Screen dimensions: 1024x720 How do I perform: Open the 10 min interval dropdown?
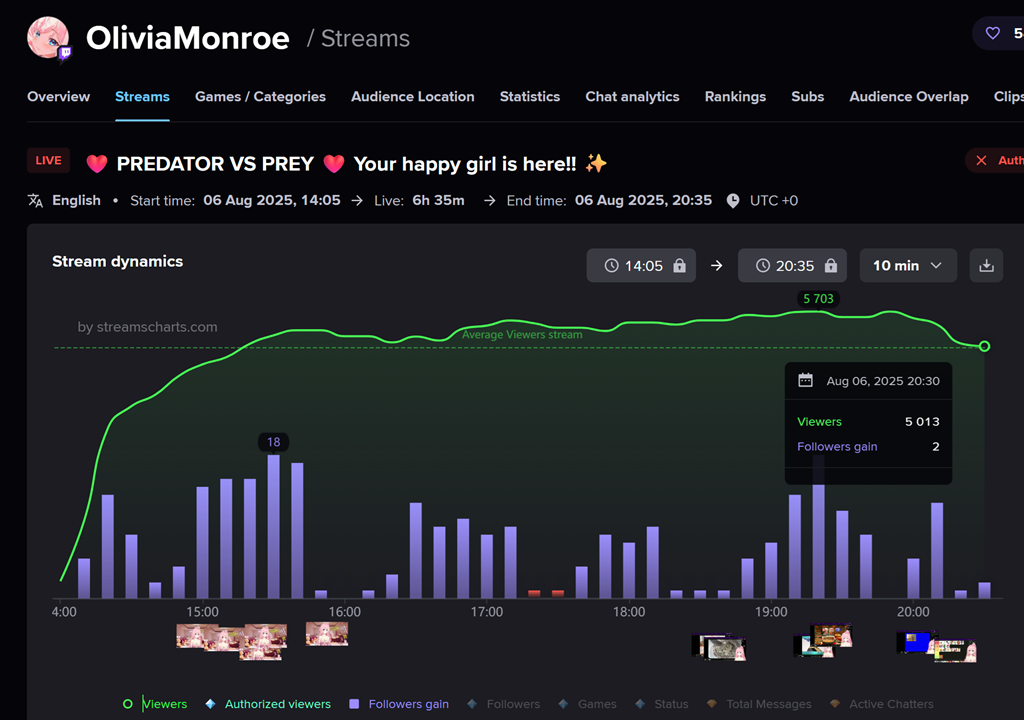(908, 265)
